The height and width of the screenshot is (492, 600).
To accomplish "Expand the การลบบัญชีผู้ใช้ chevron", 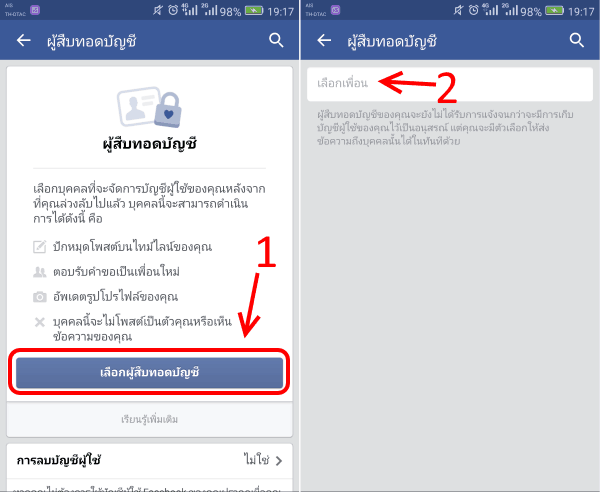I will (279, 461).
